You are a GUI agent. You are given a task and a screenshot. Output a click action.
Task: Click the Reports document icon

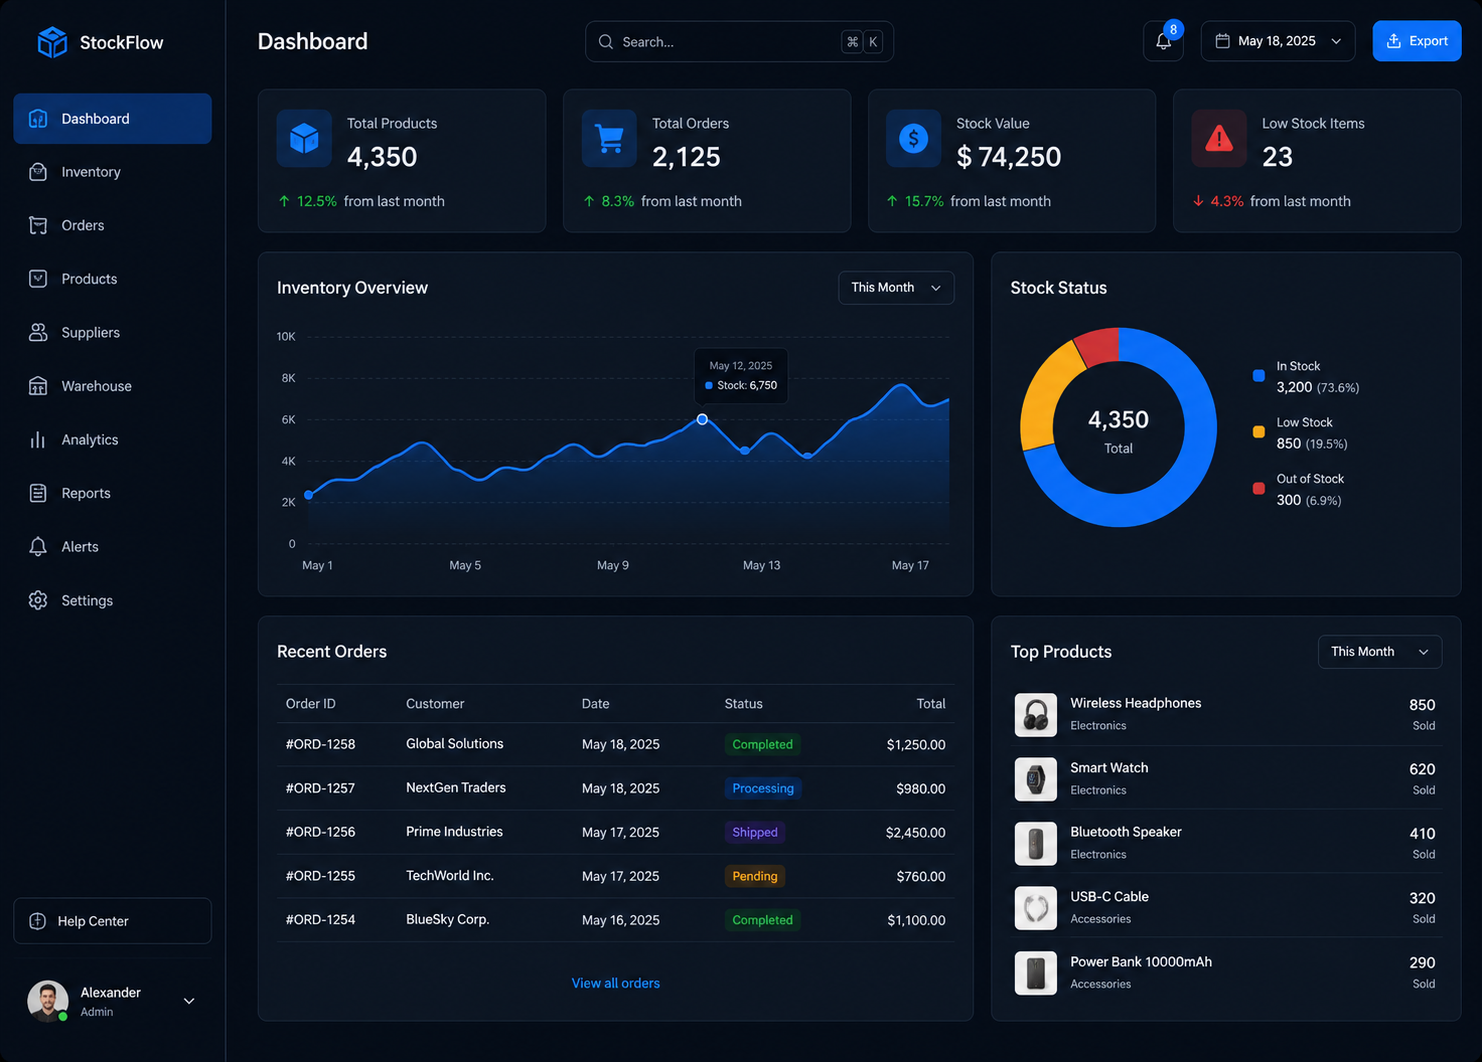click(38, 493)
